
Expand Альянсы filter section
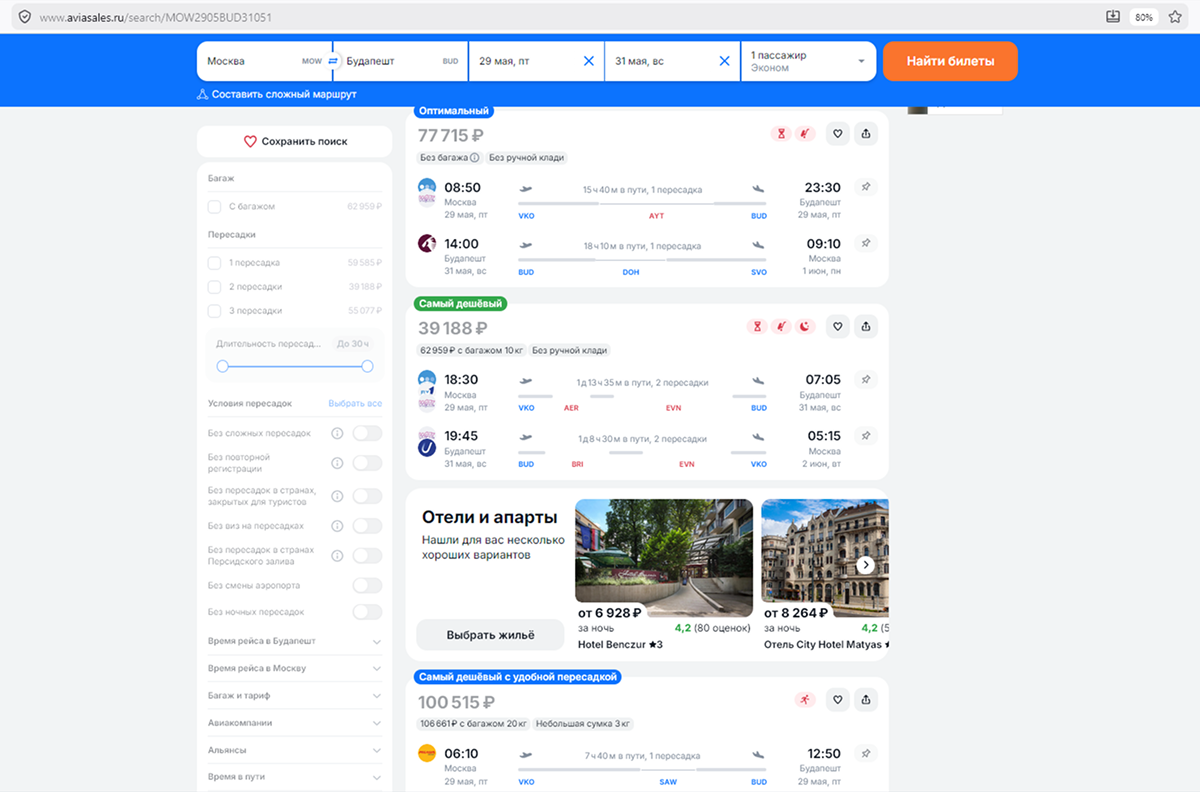pos(294,750)
